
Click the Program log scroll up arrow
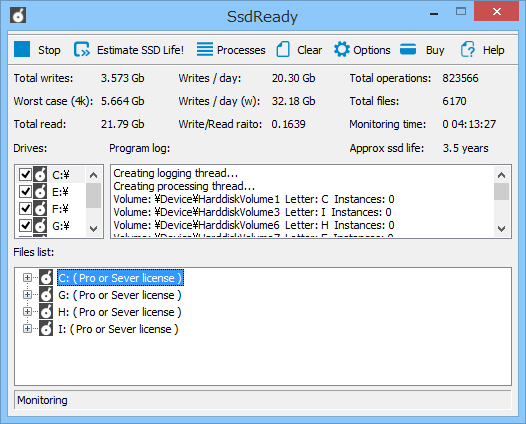click(x=502, y=175)
